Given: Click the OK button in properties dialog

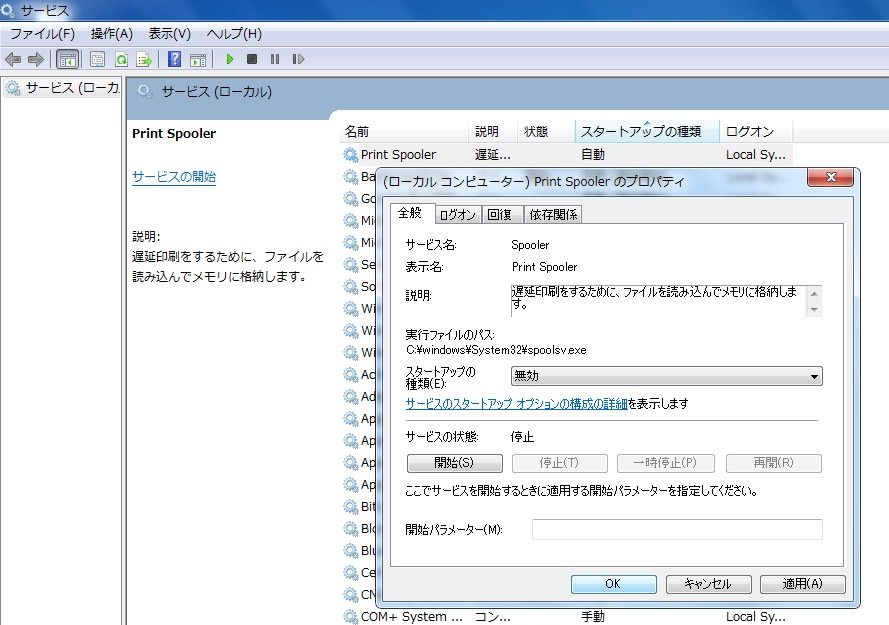Looking at the screenshot, I should point(612,584).
